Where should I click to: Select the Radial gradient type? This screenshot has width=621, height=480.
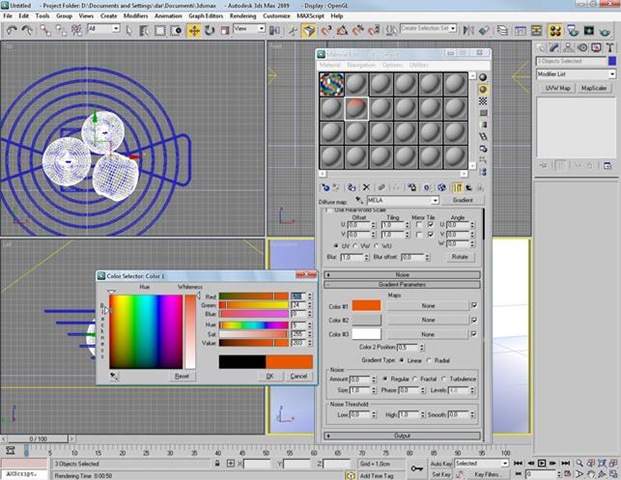(x=429, y=360)
